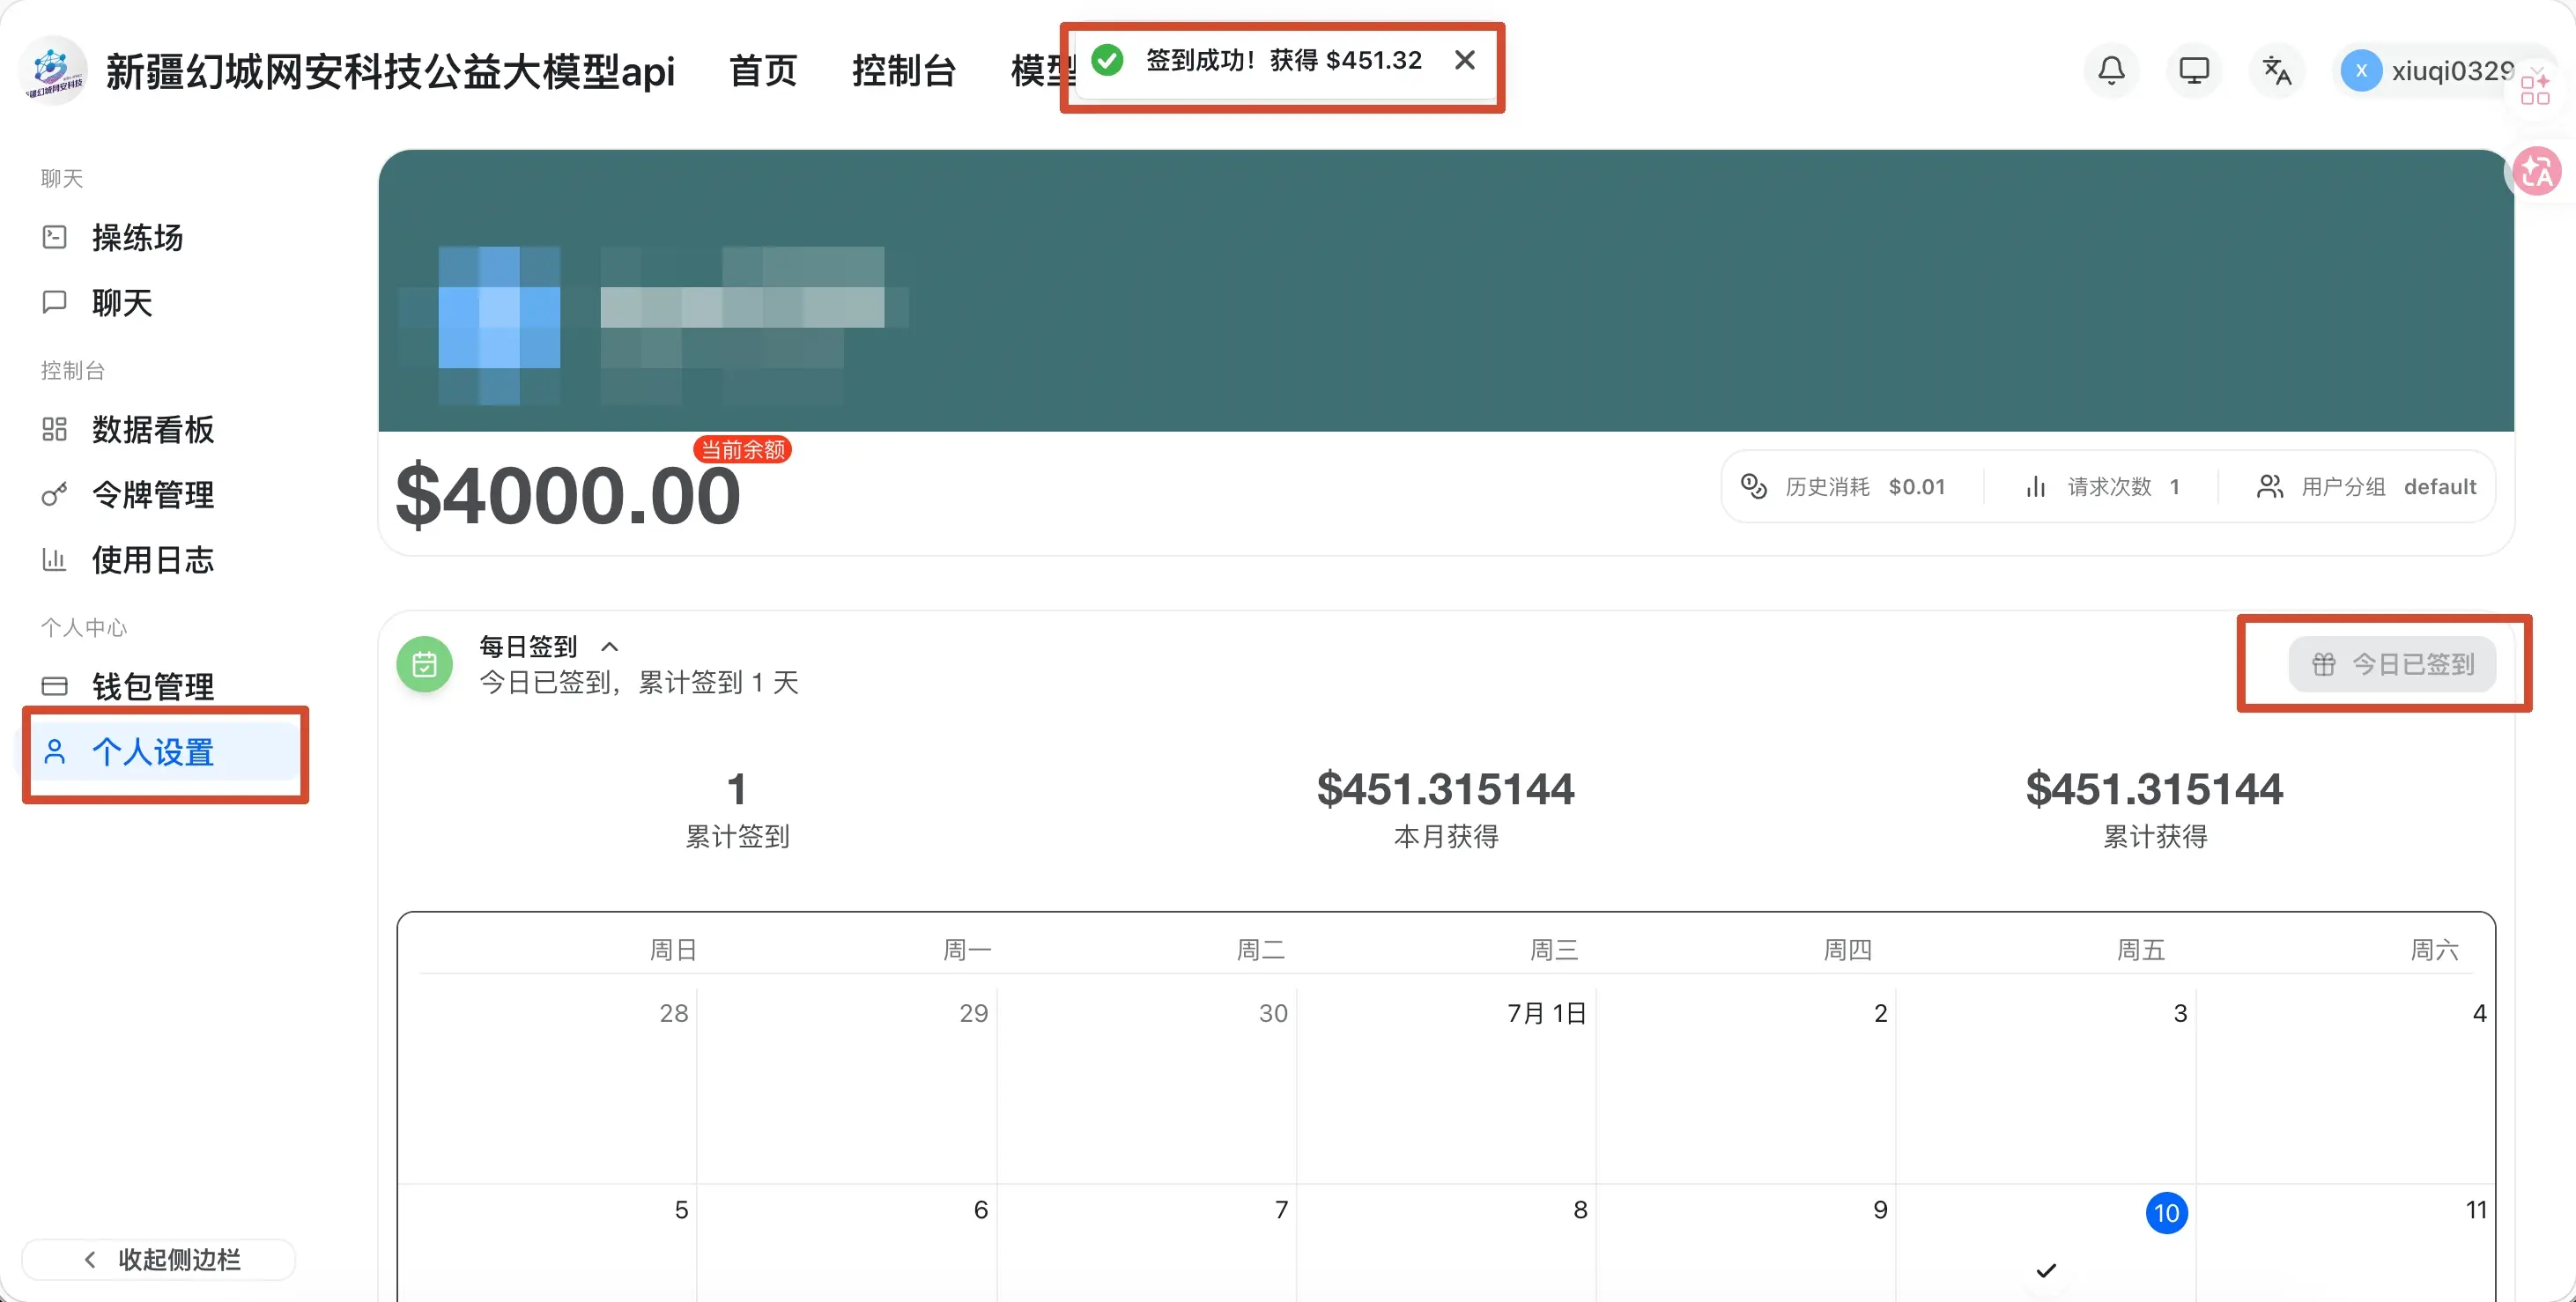
Task: Click the site logo image
Action: pos(53,70)
